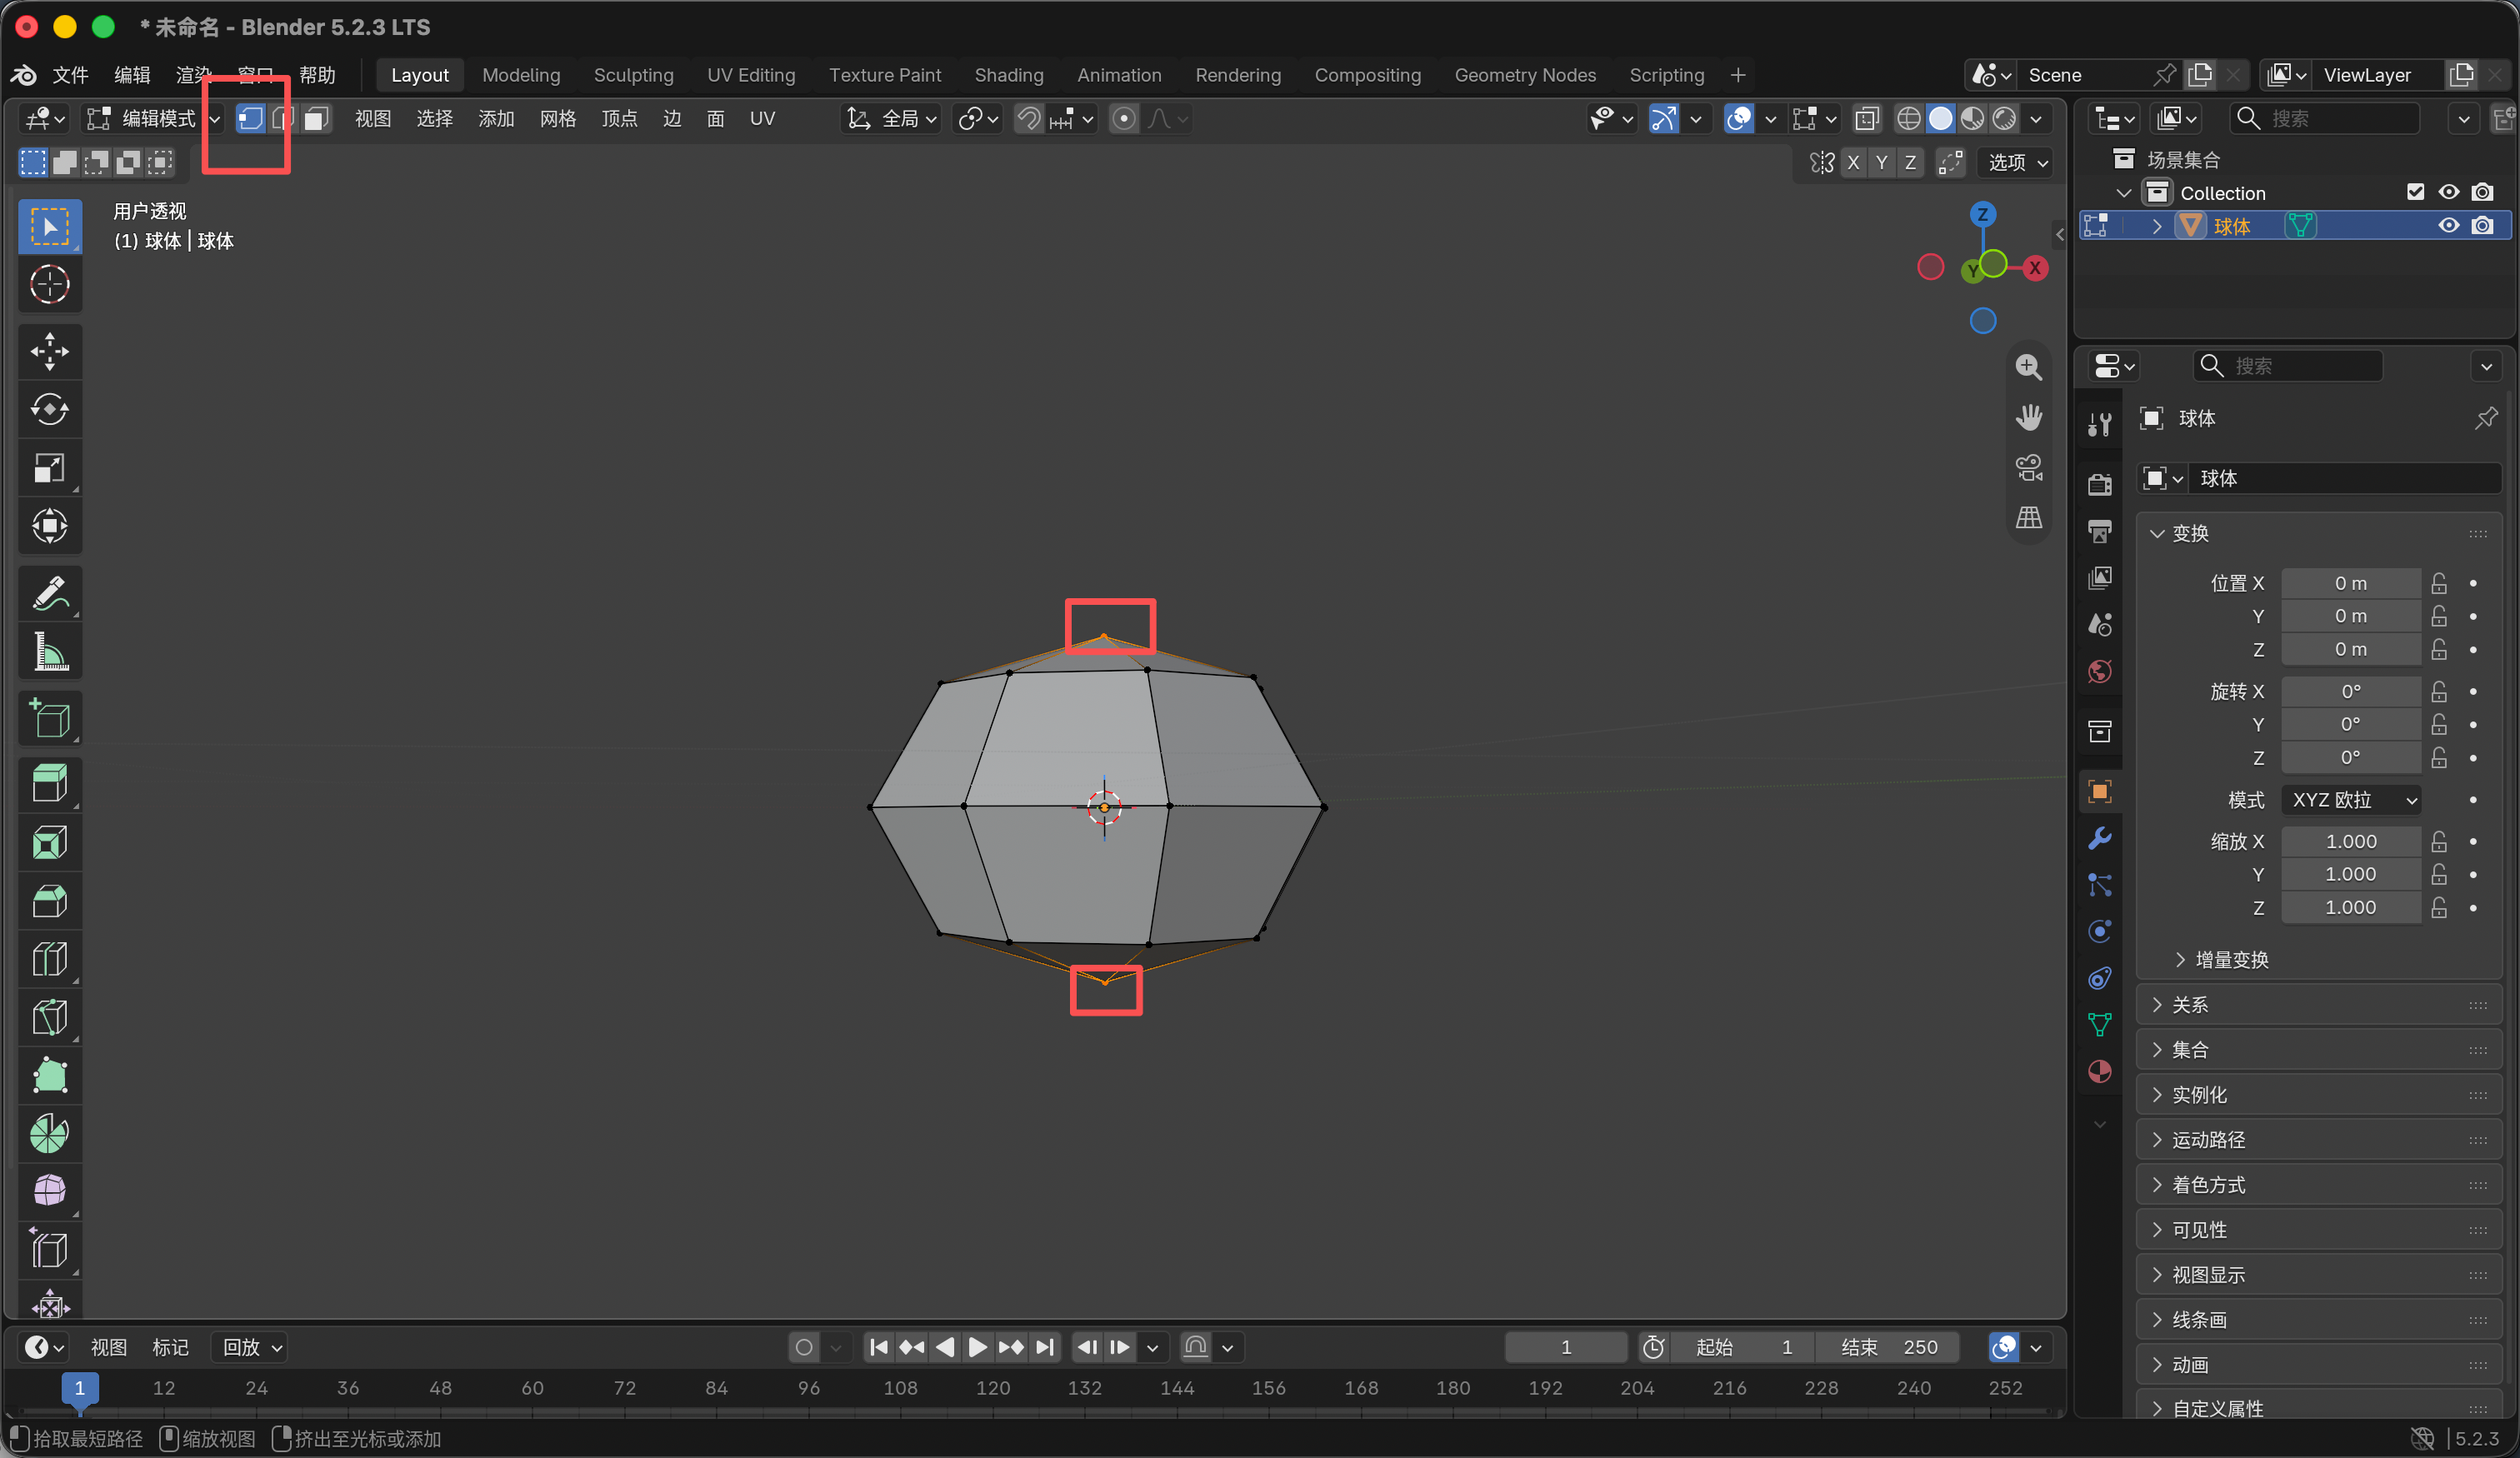Screen dimensions: 2520x1458
Task: Click the 缩放 X value slider field
Action: (2350, 842)
